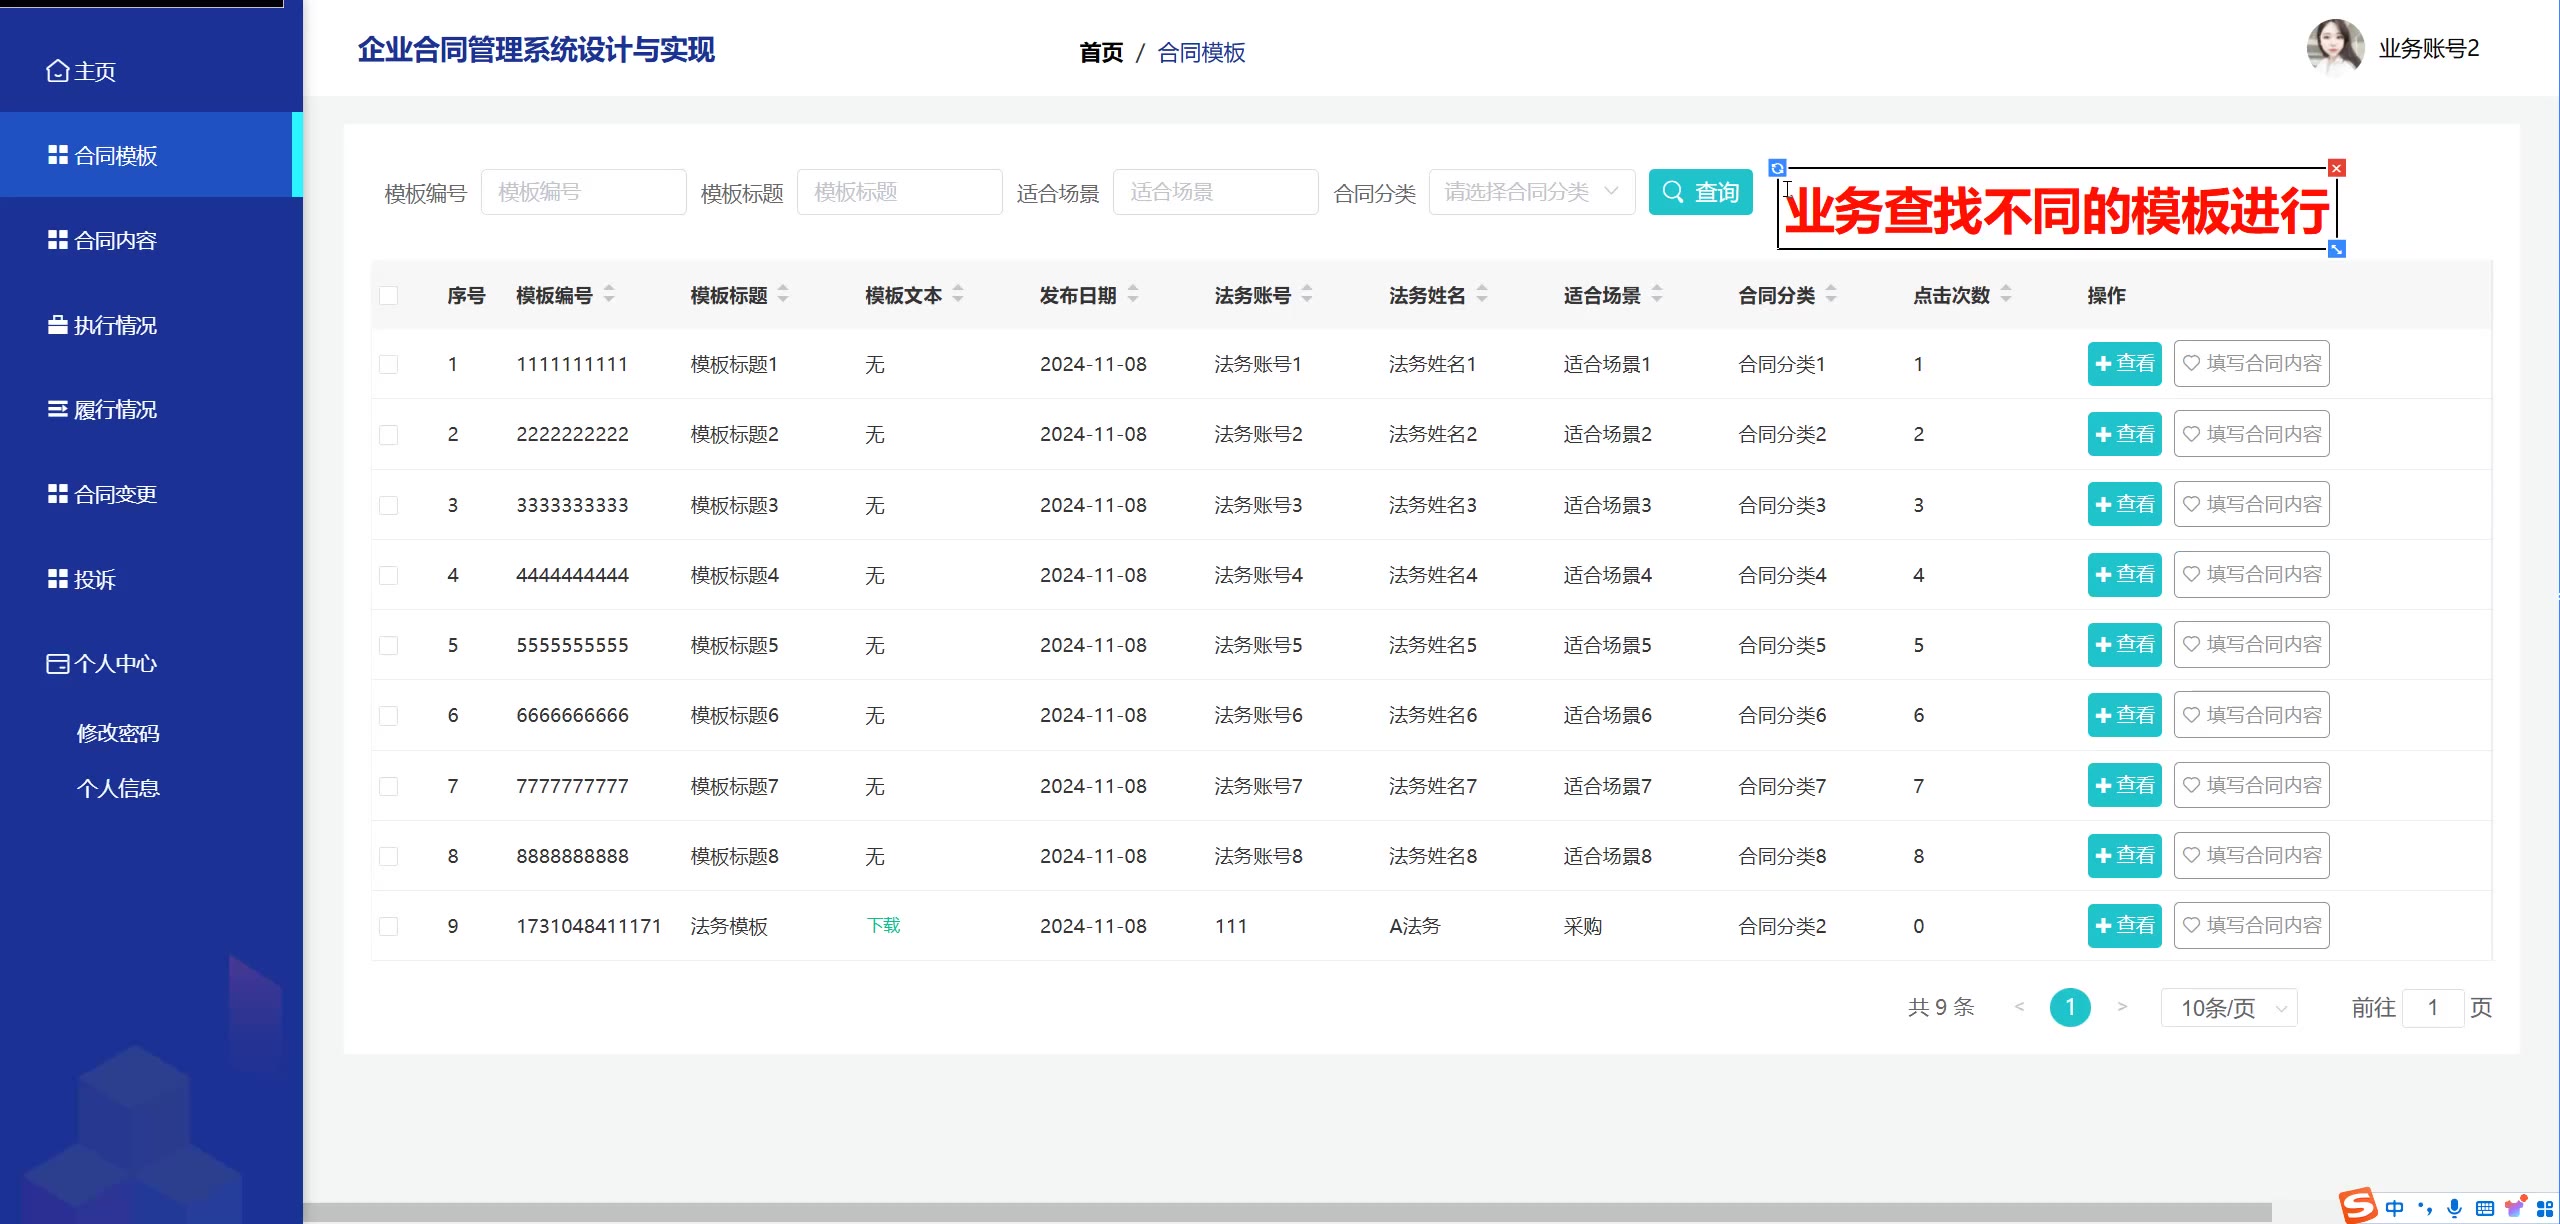Image resolution: width=2560 pixels, height=1224 pixels.
Task: Click the annotation box's resize corner handle
Action: (x=2337, y=249)
